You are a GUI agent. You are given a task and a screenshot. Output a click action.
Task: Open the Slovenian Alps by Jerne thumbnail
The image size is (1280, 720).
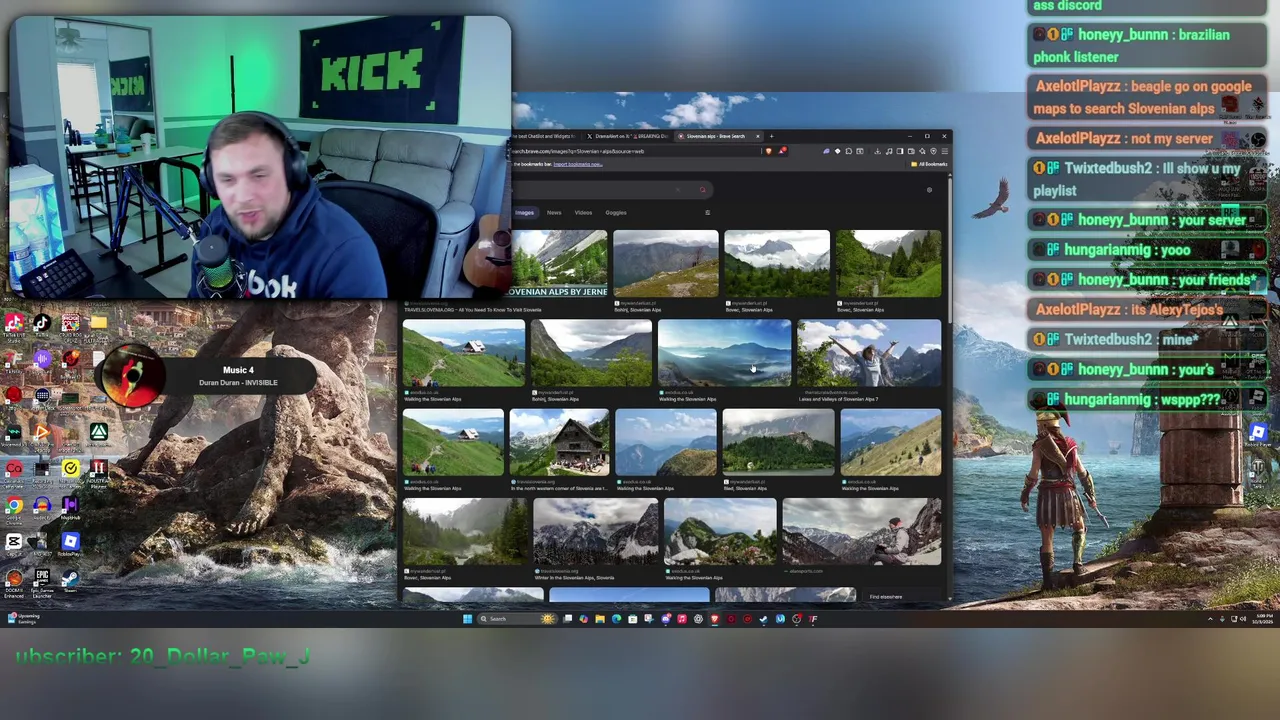(x=559, y=264)
